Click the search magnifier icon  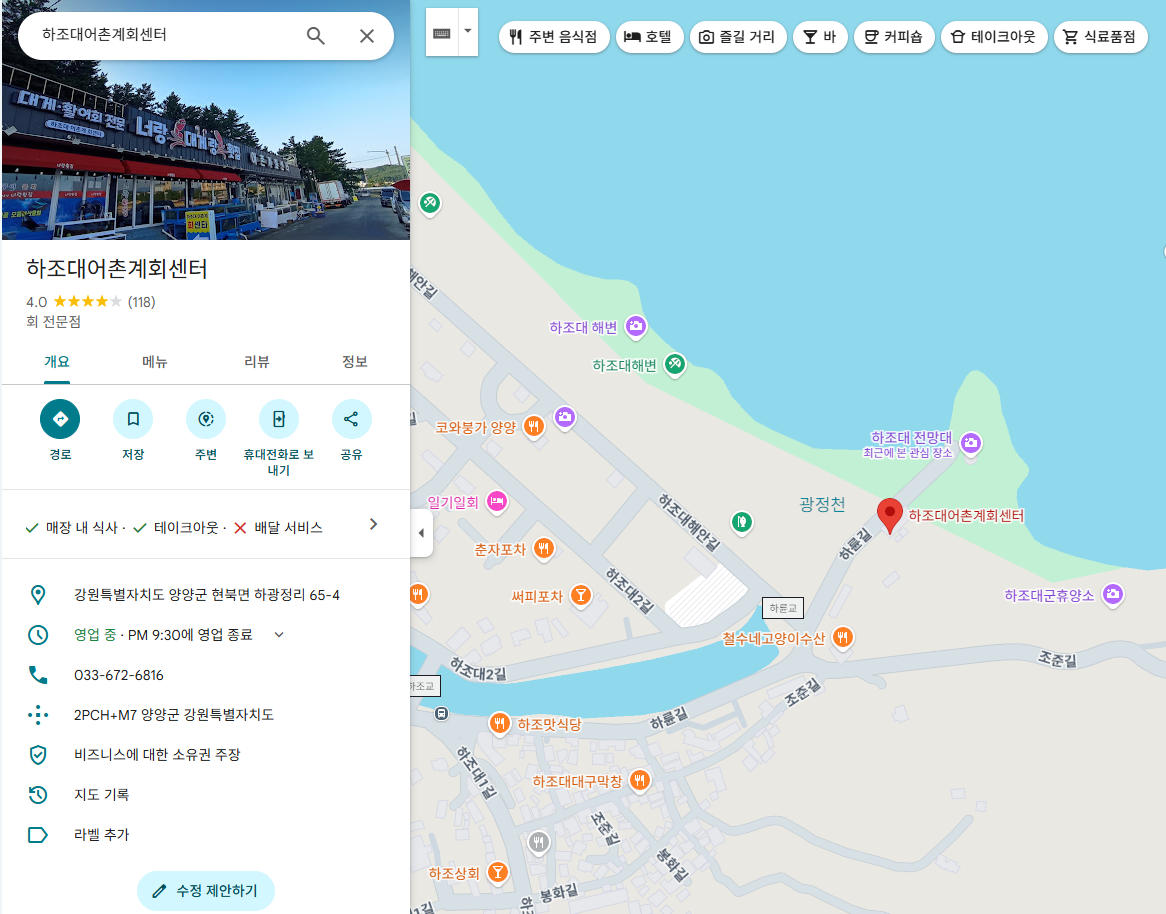[x=315, y=36]
